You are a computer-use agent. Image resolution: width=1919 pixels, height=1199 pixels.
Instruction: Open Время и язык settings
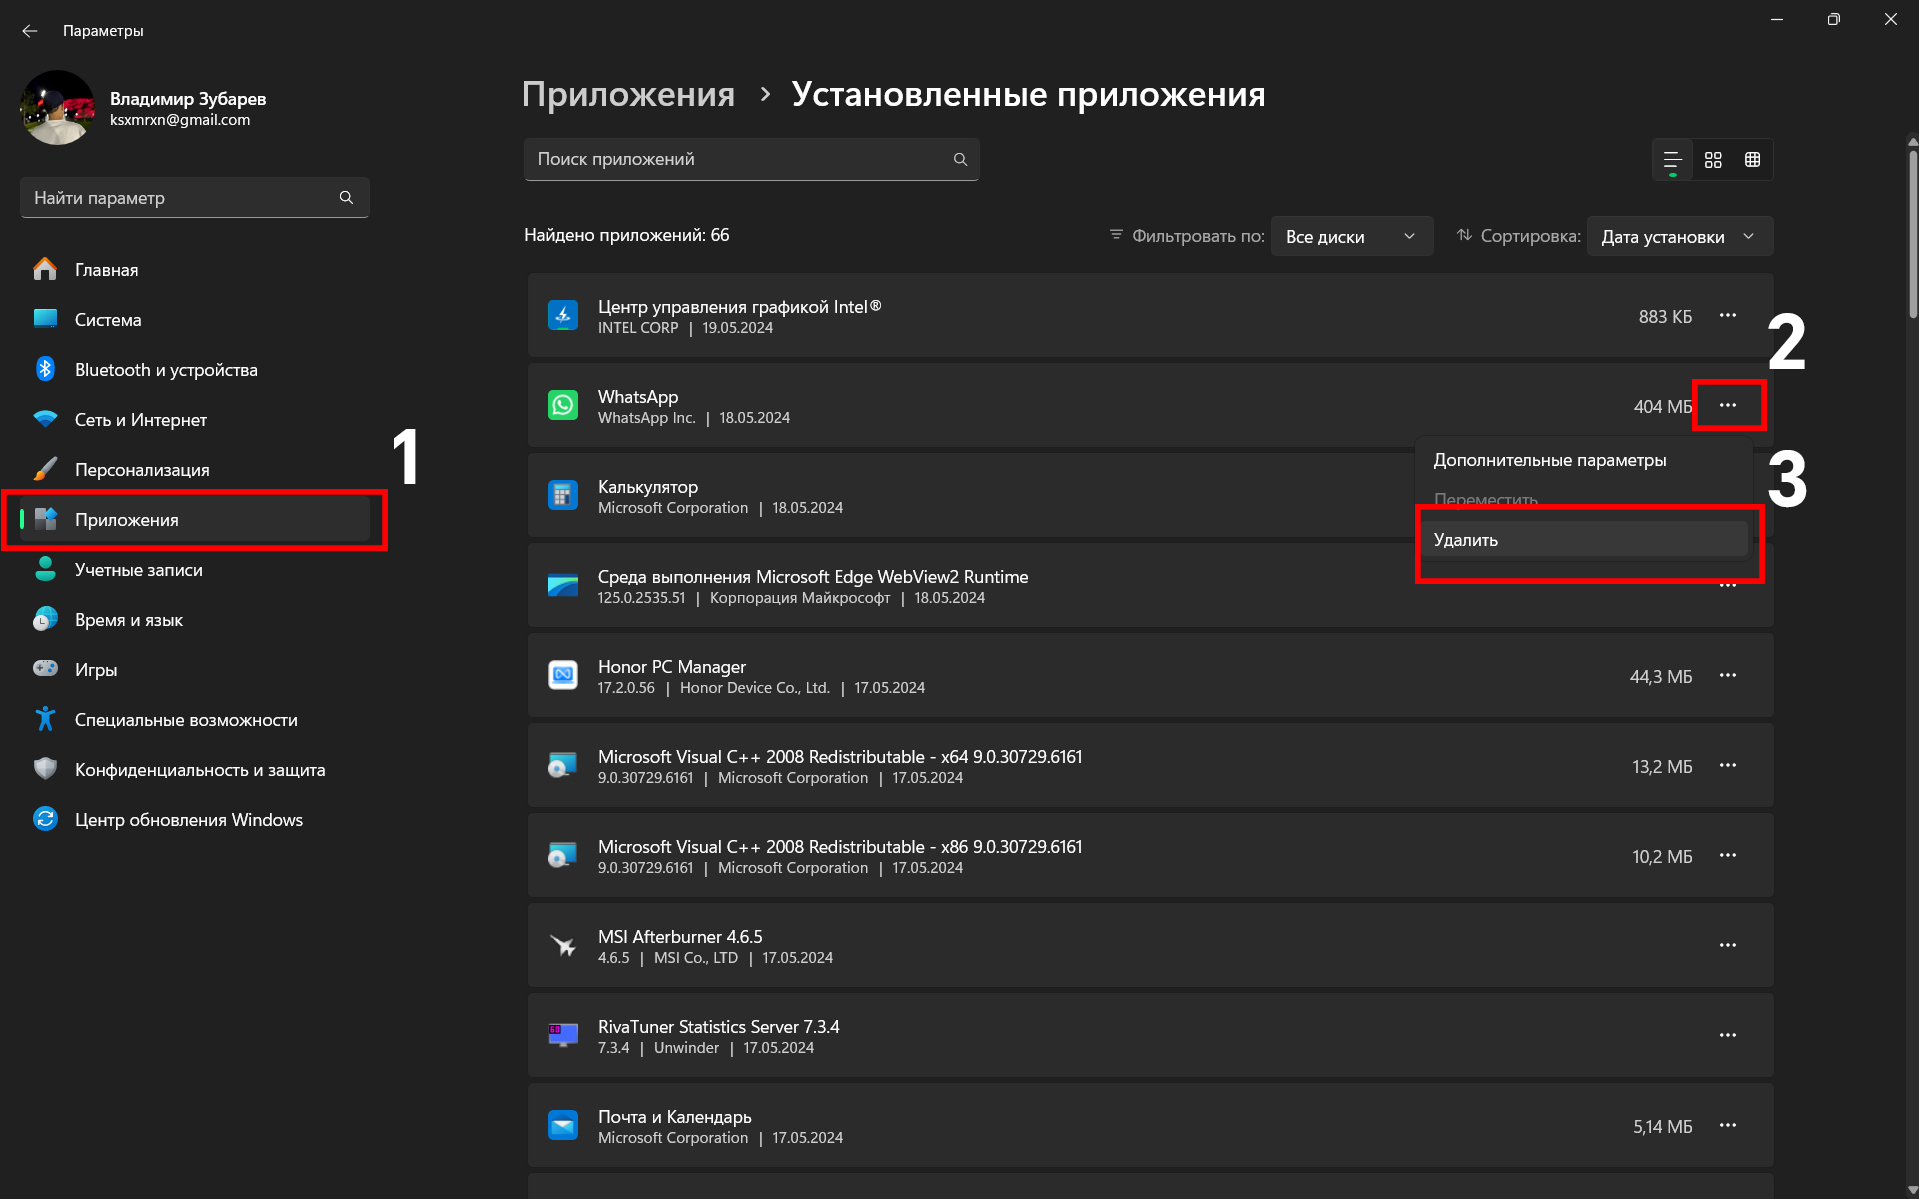(195, 620)
